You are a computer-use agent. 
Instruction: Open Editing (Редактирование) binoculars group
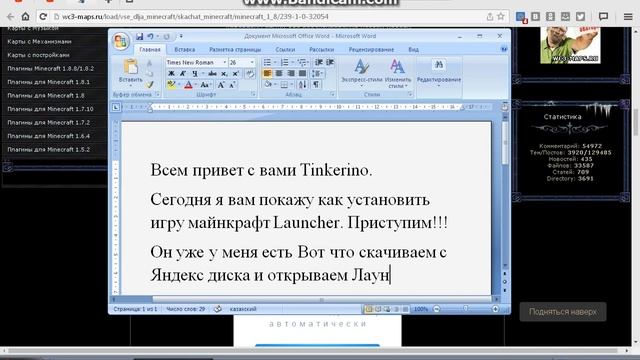point(439,72)
